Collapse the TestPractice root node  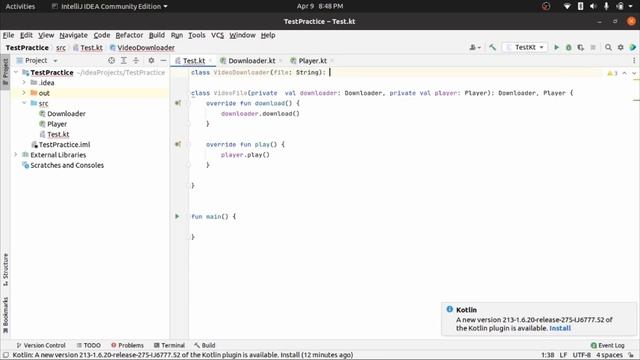pos(16,72)
